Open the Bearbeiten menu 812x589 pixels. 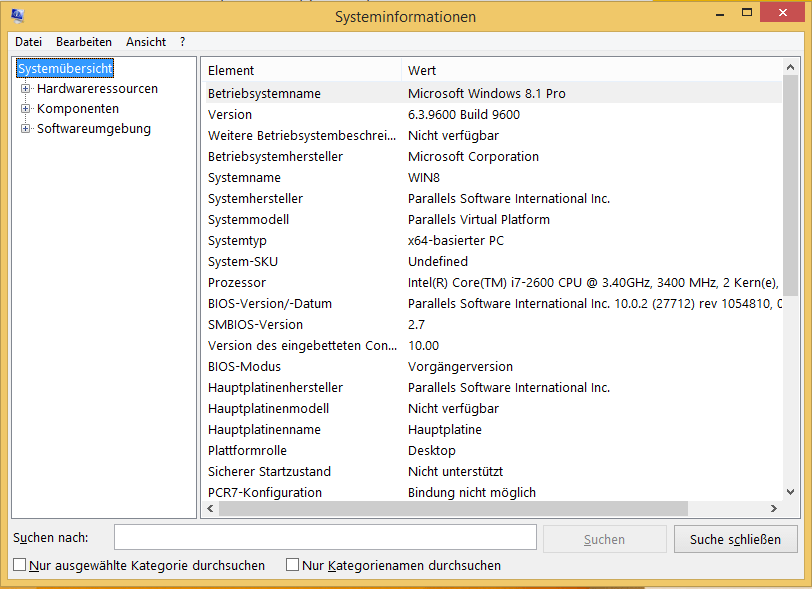[84, 42]
